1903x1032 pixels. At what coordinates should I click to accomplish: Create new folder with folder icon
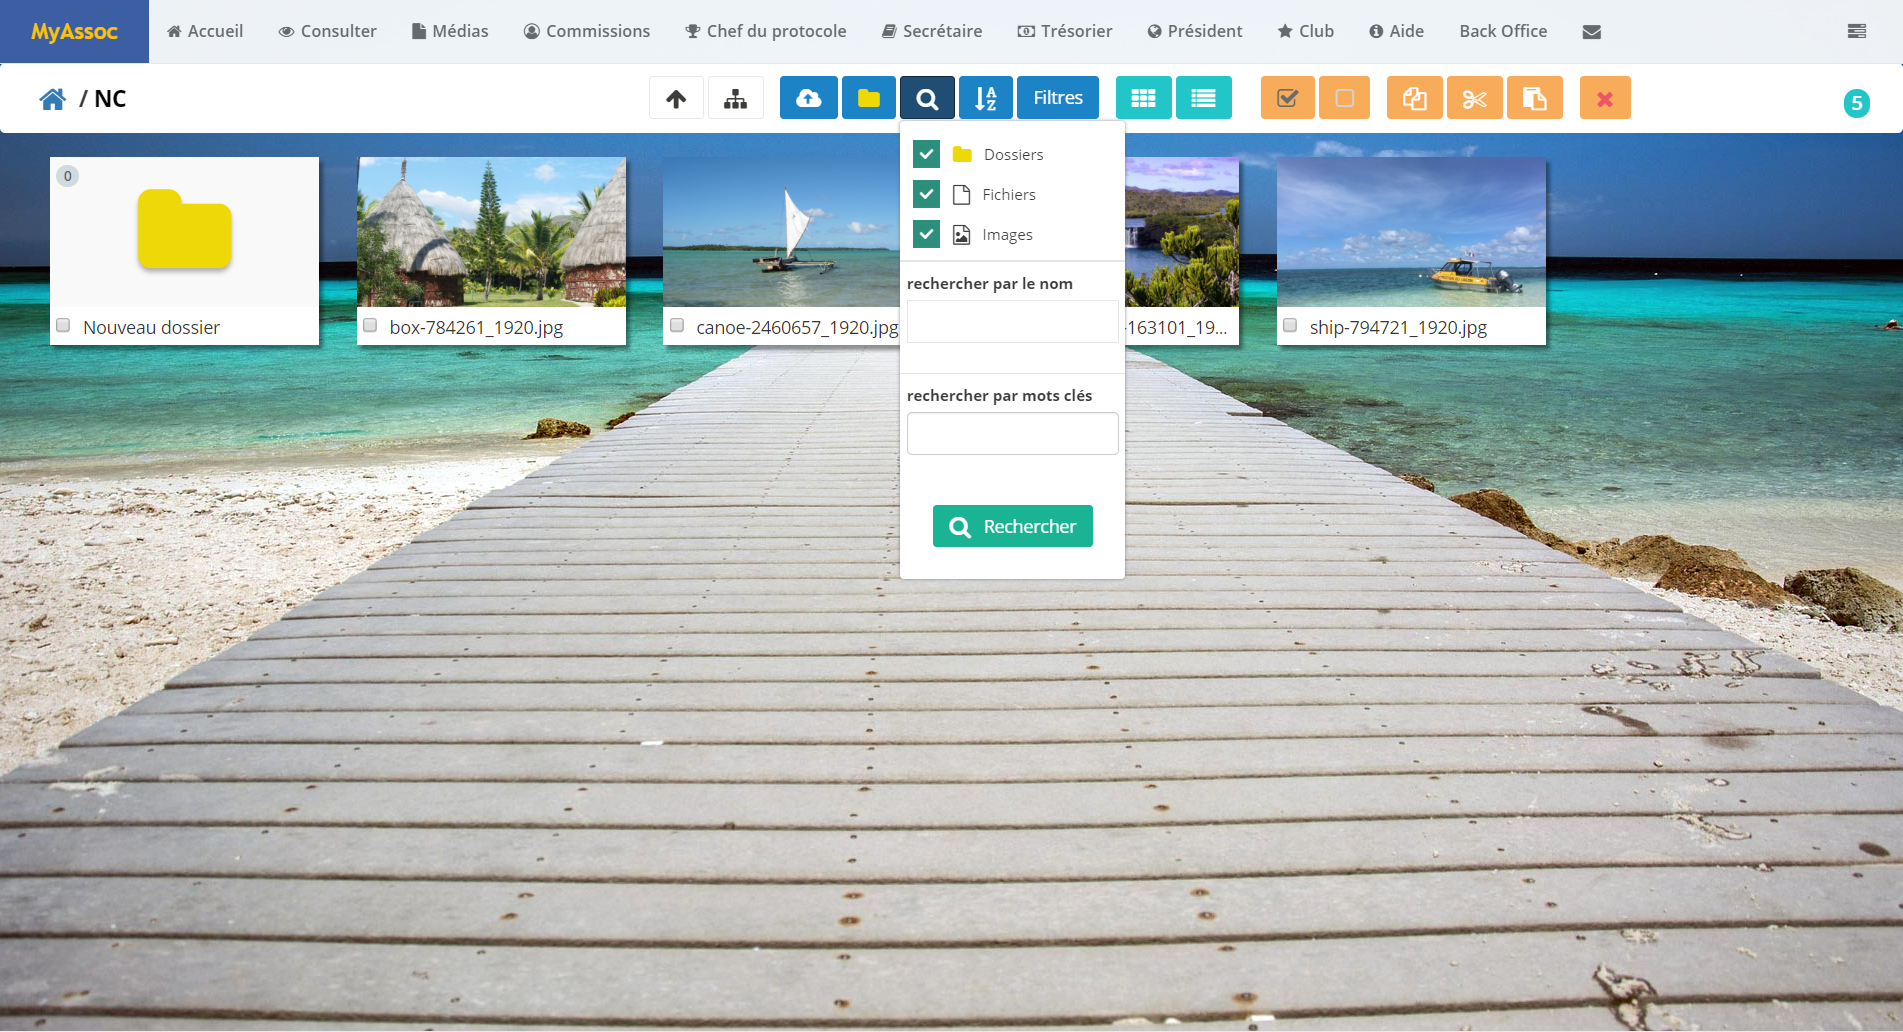point(869,98)
